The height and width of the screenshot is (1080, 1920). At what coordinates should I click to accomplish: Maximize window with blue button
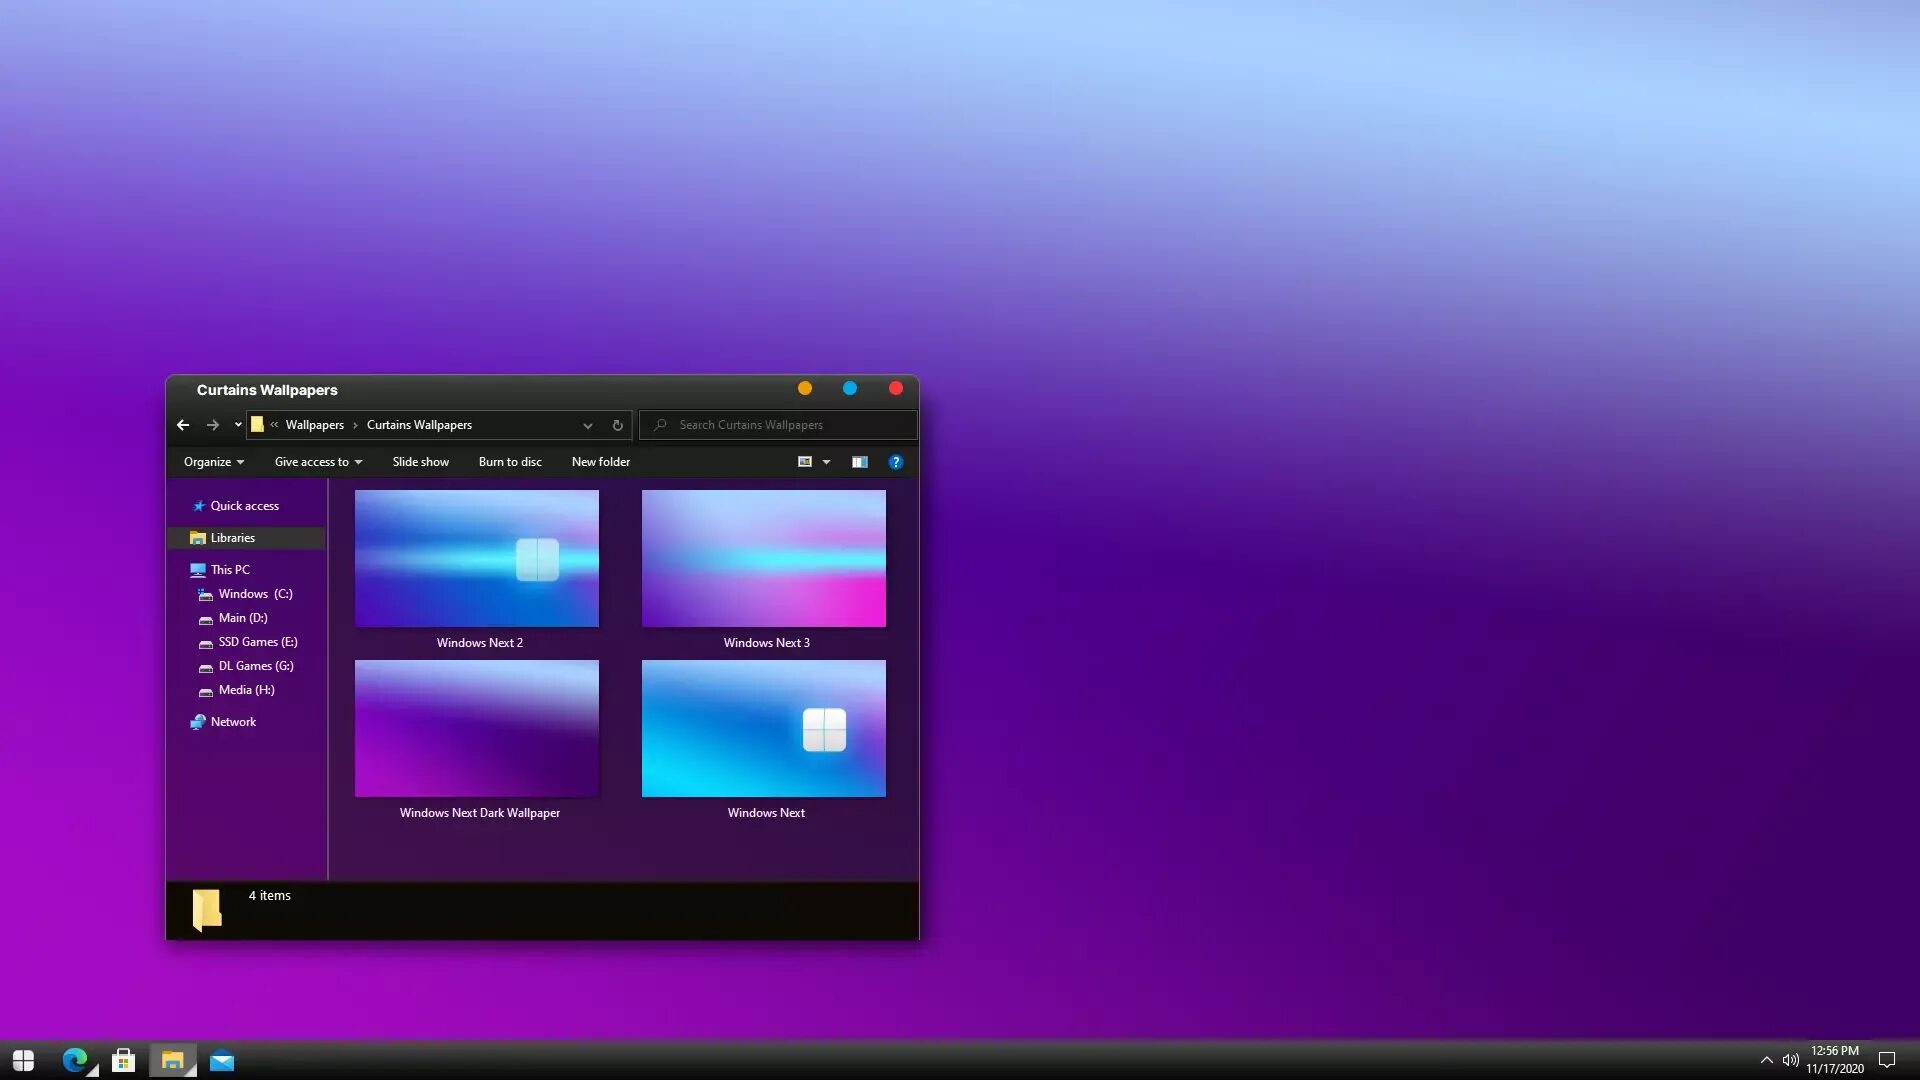click(850, 388)
